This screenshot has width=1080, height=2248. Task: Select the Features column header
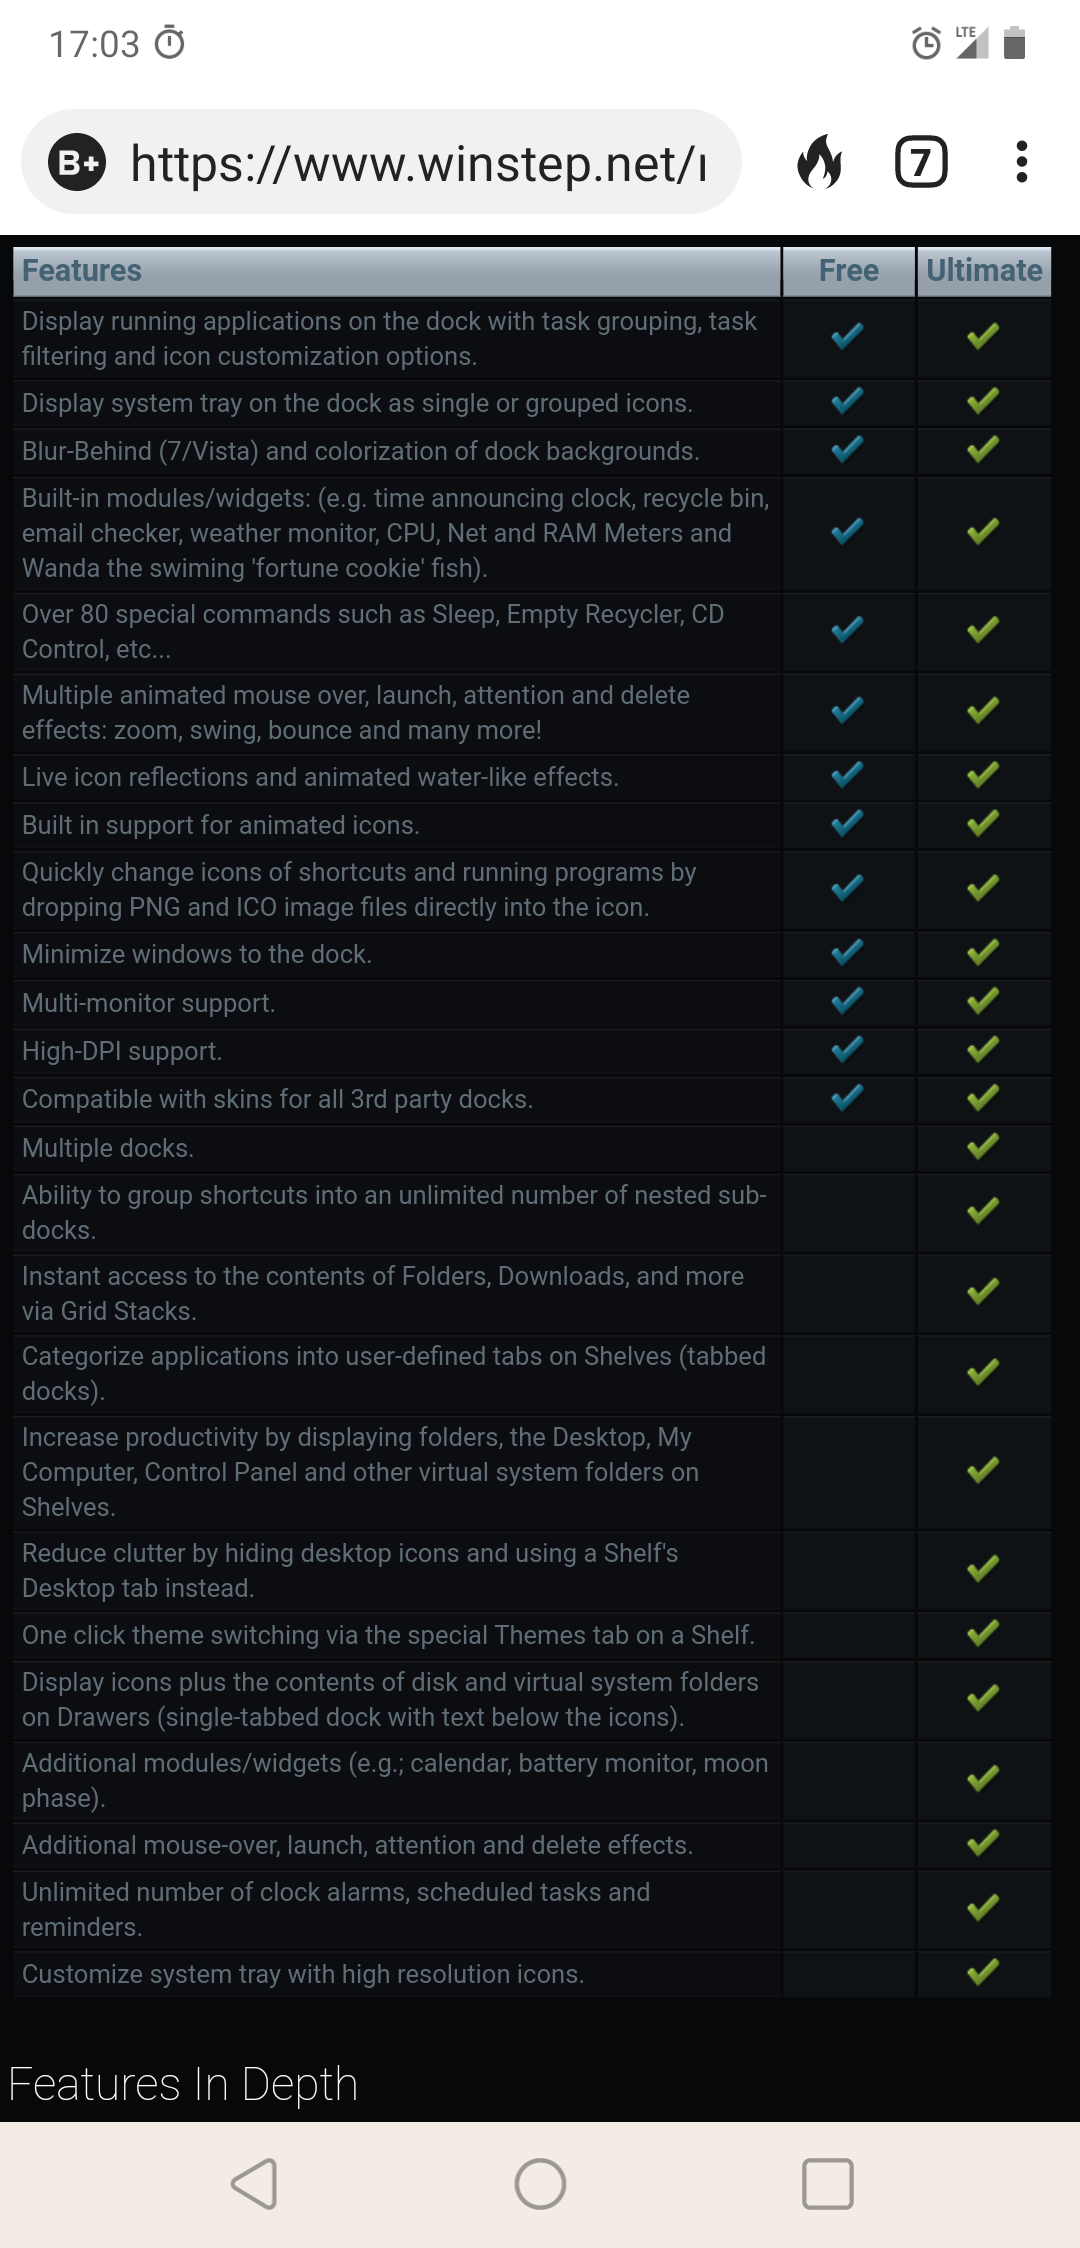coord(396,271)
